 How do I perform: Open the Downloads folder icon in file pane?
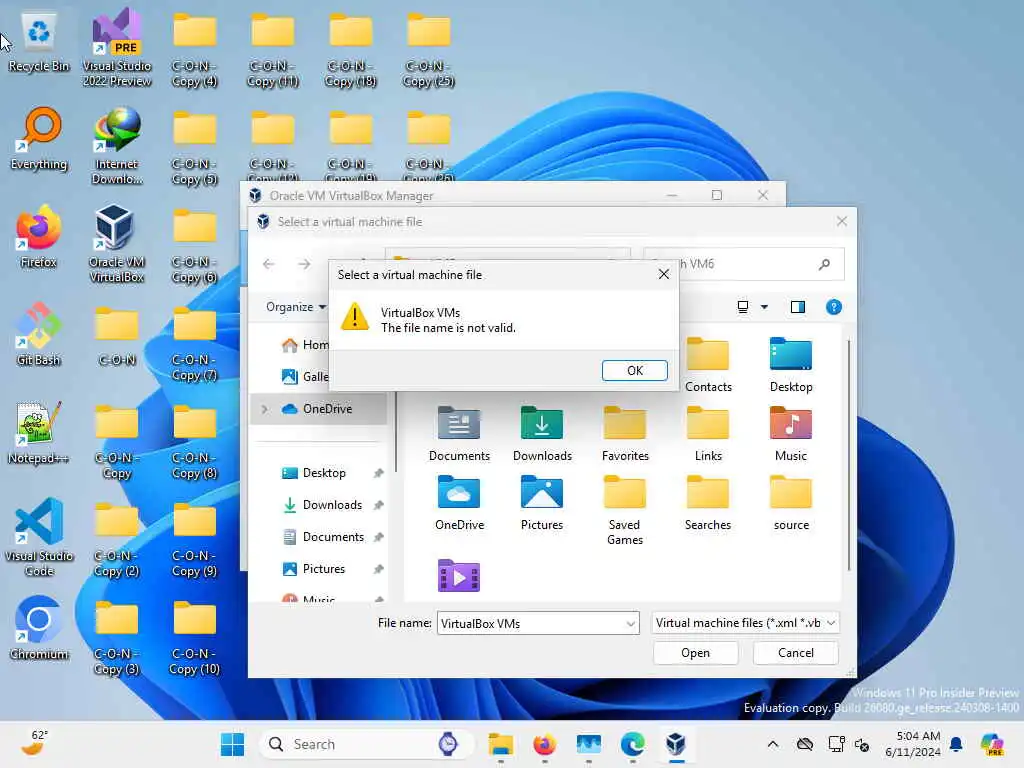coord(542,434)
